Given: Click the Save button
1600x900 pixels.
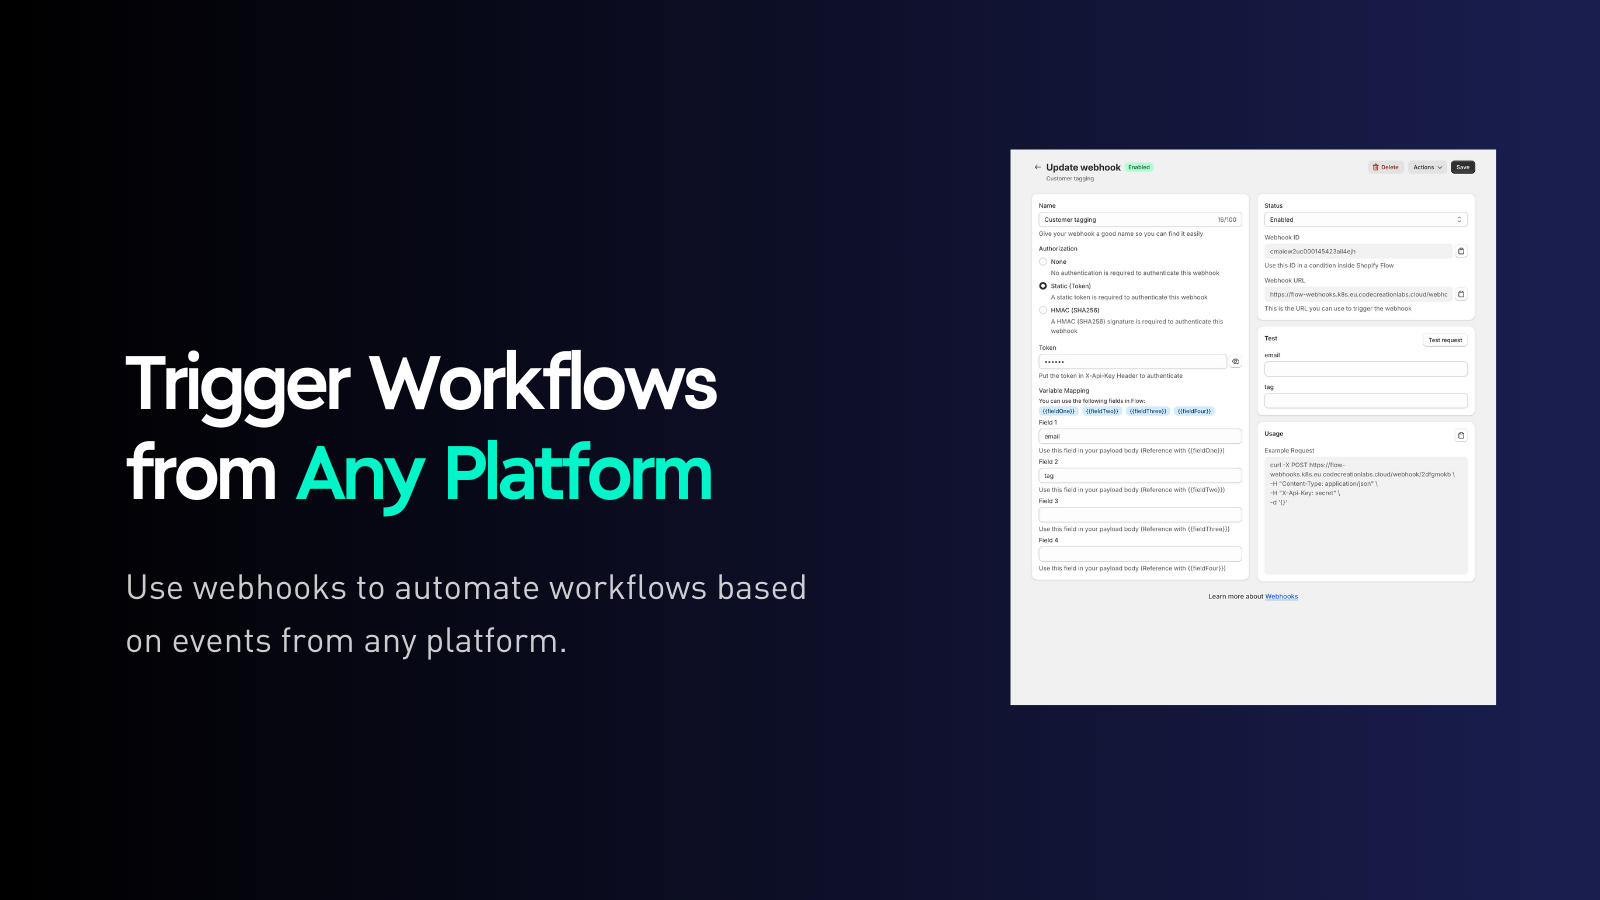Looking at the screenshot, I should [1462, 167].
